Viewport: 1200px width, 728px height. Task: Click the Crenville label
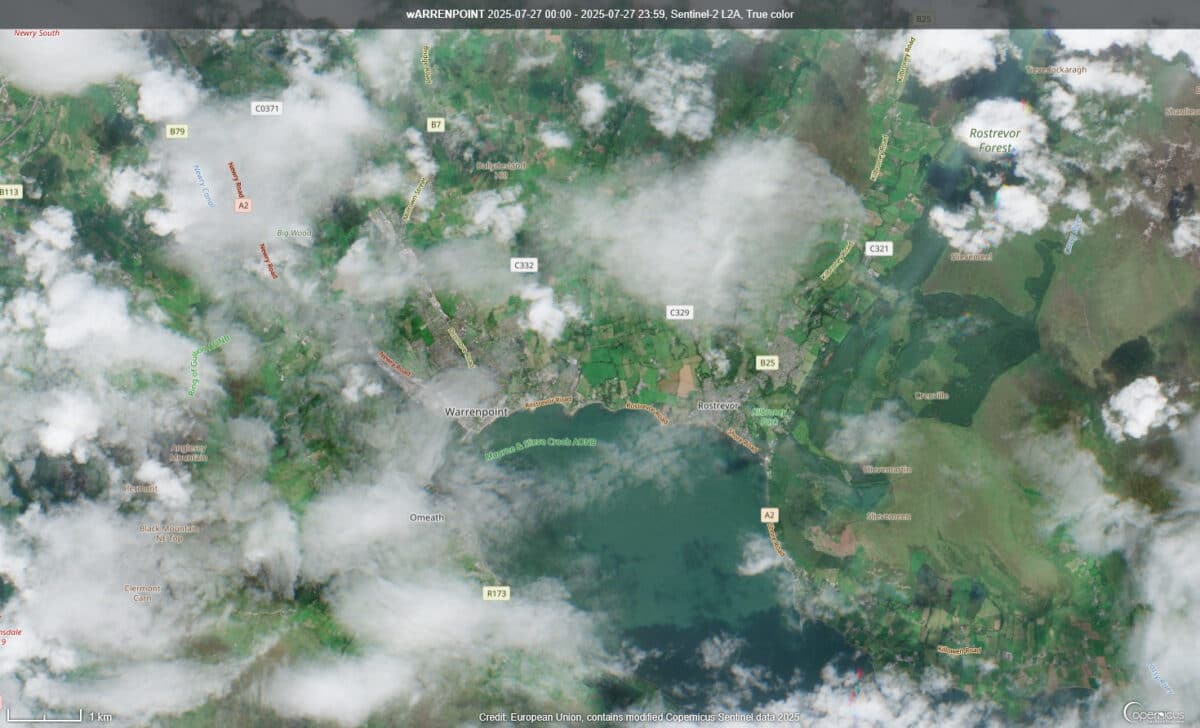pyautogui.click(x=932, y=395)
